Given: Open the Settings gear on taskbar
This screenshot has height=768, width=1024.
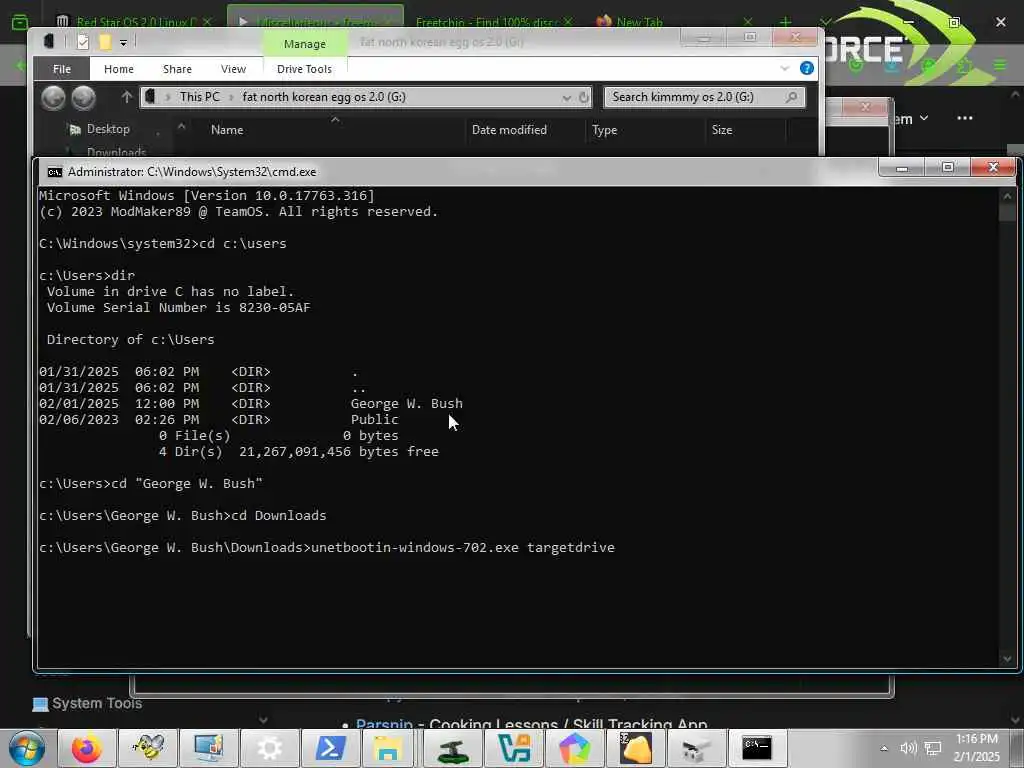Looking at the screenshot, I should [269, 748].
